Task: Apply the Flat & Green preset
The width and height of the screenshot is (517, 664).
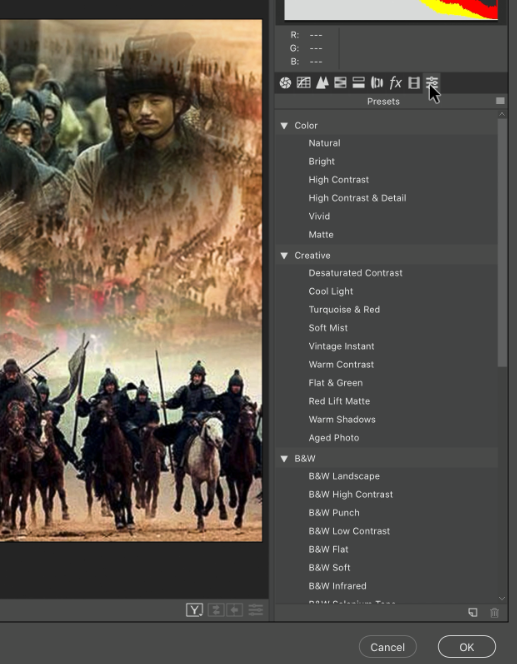Action: [x=335, y=383]
